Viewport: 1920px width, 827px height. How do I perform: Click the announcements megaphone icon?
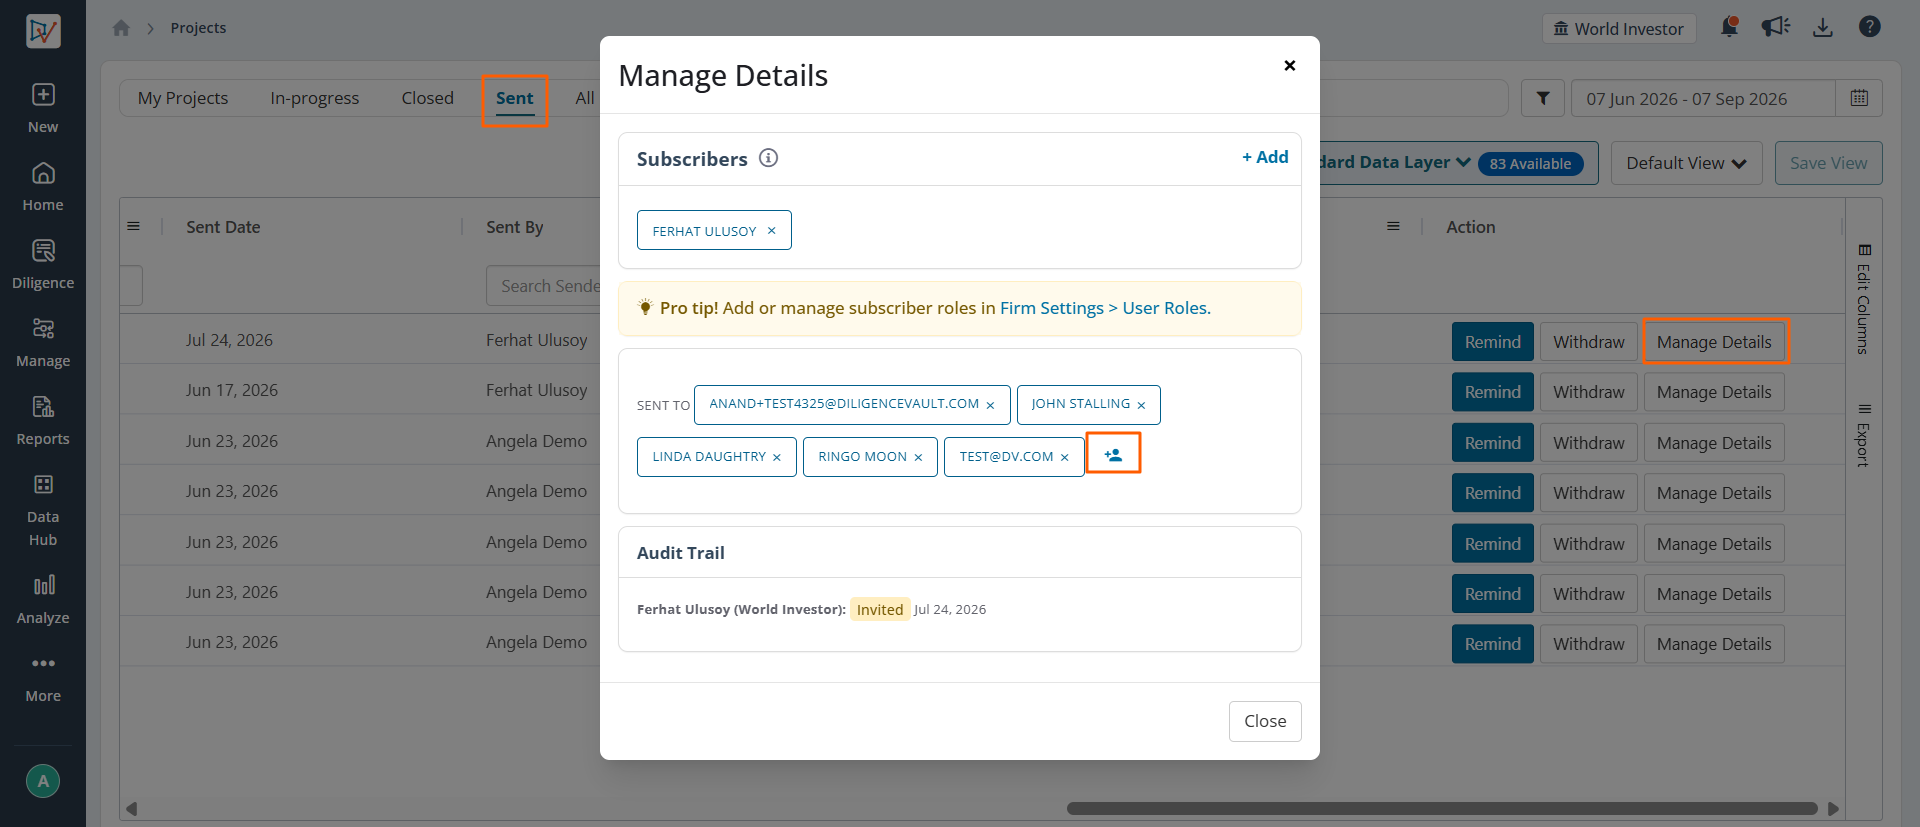[x=1776, y=27]
